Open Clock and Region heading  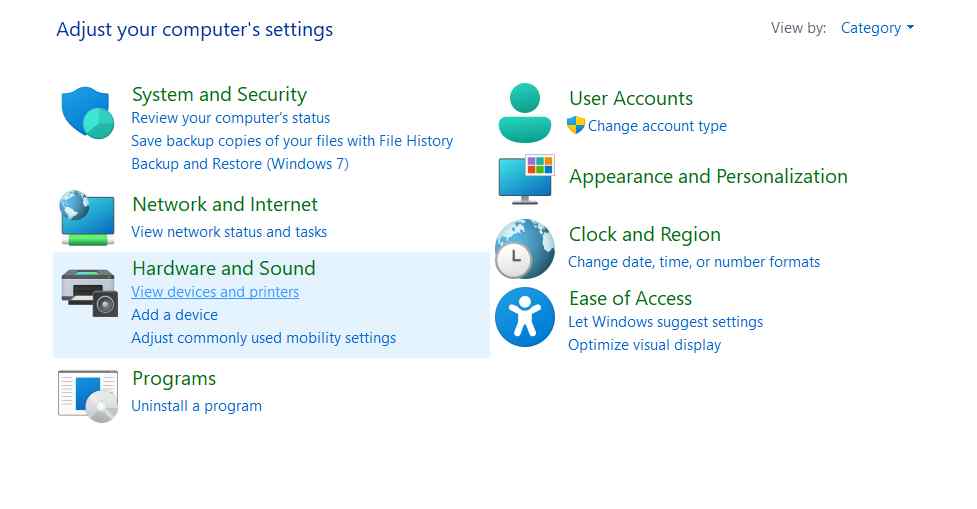pos(644,234)
